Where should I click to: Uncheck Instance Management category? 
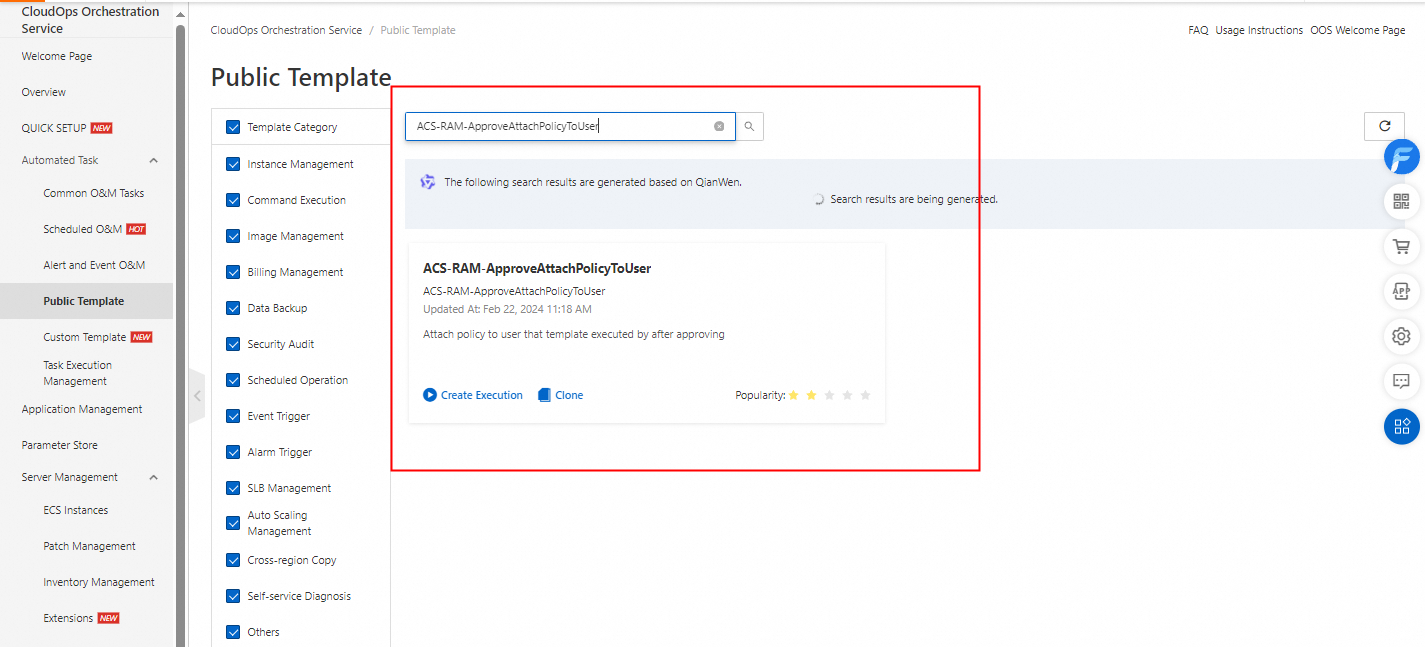pos(233,164)
